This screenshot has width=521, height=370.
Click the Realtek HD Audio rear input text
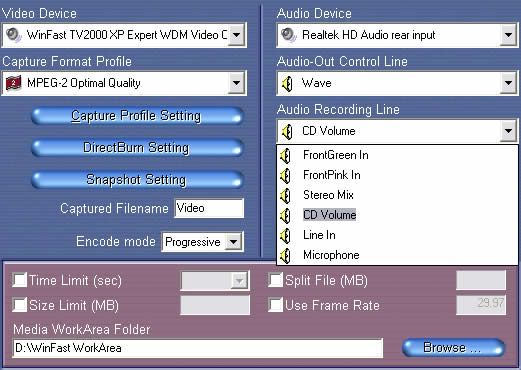(369, 35)
